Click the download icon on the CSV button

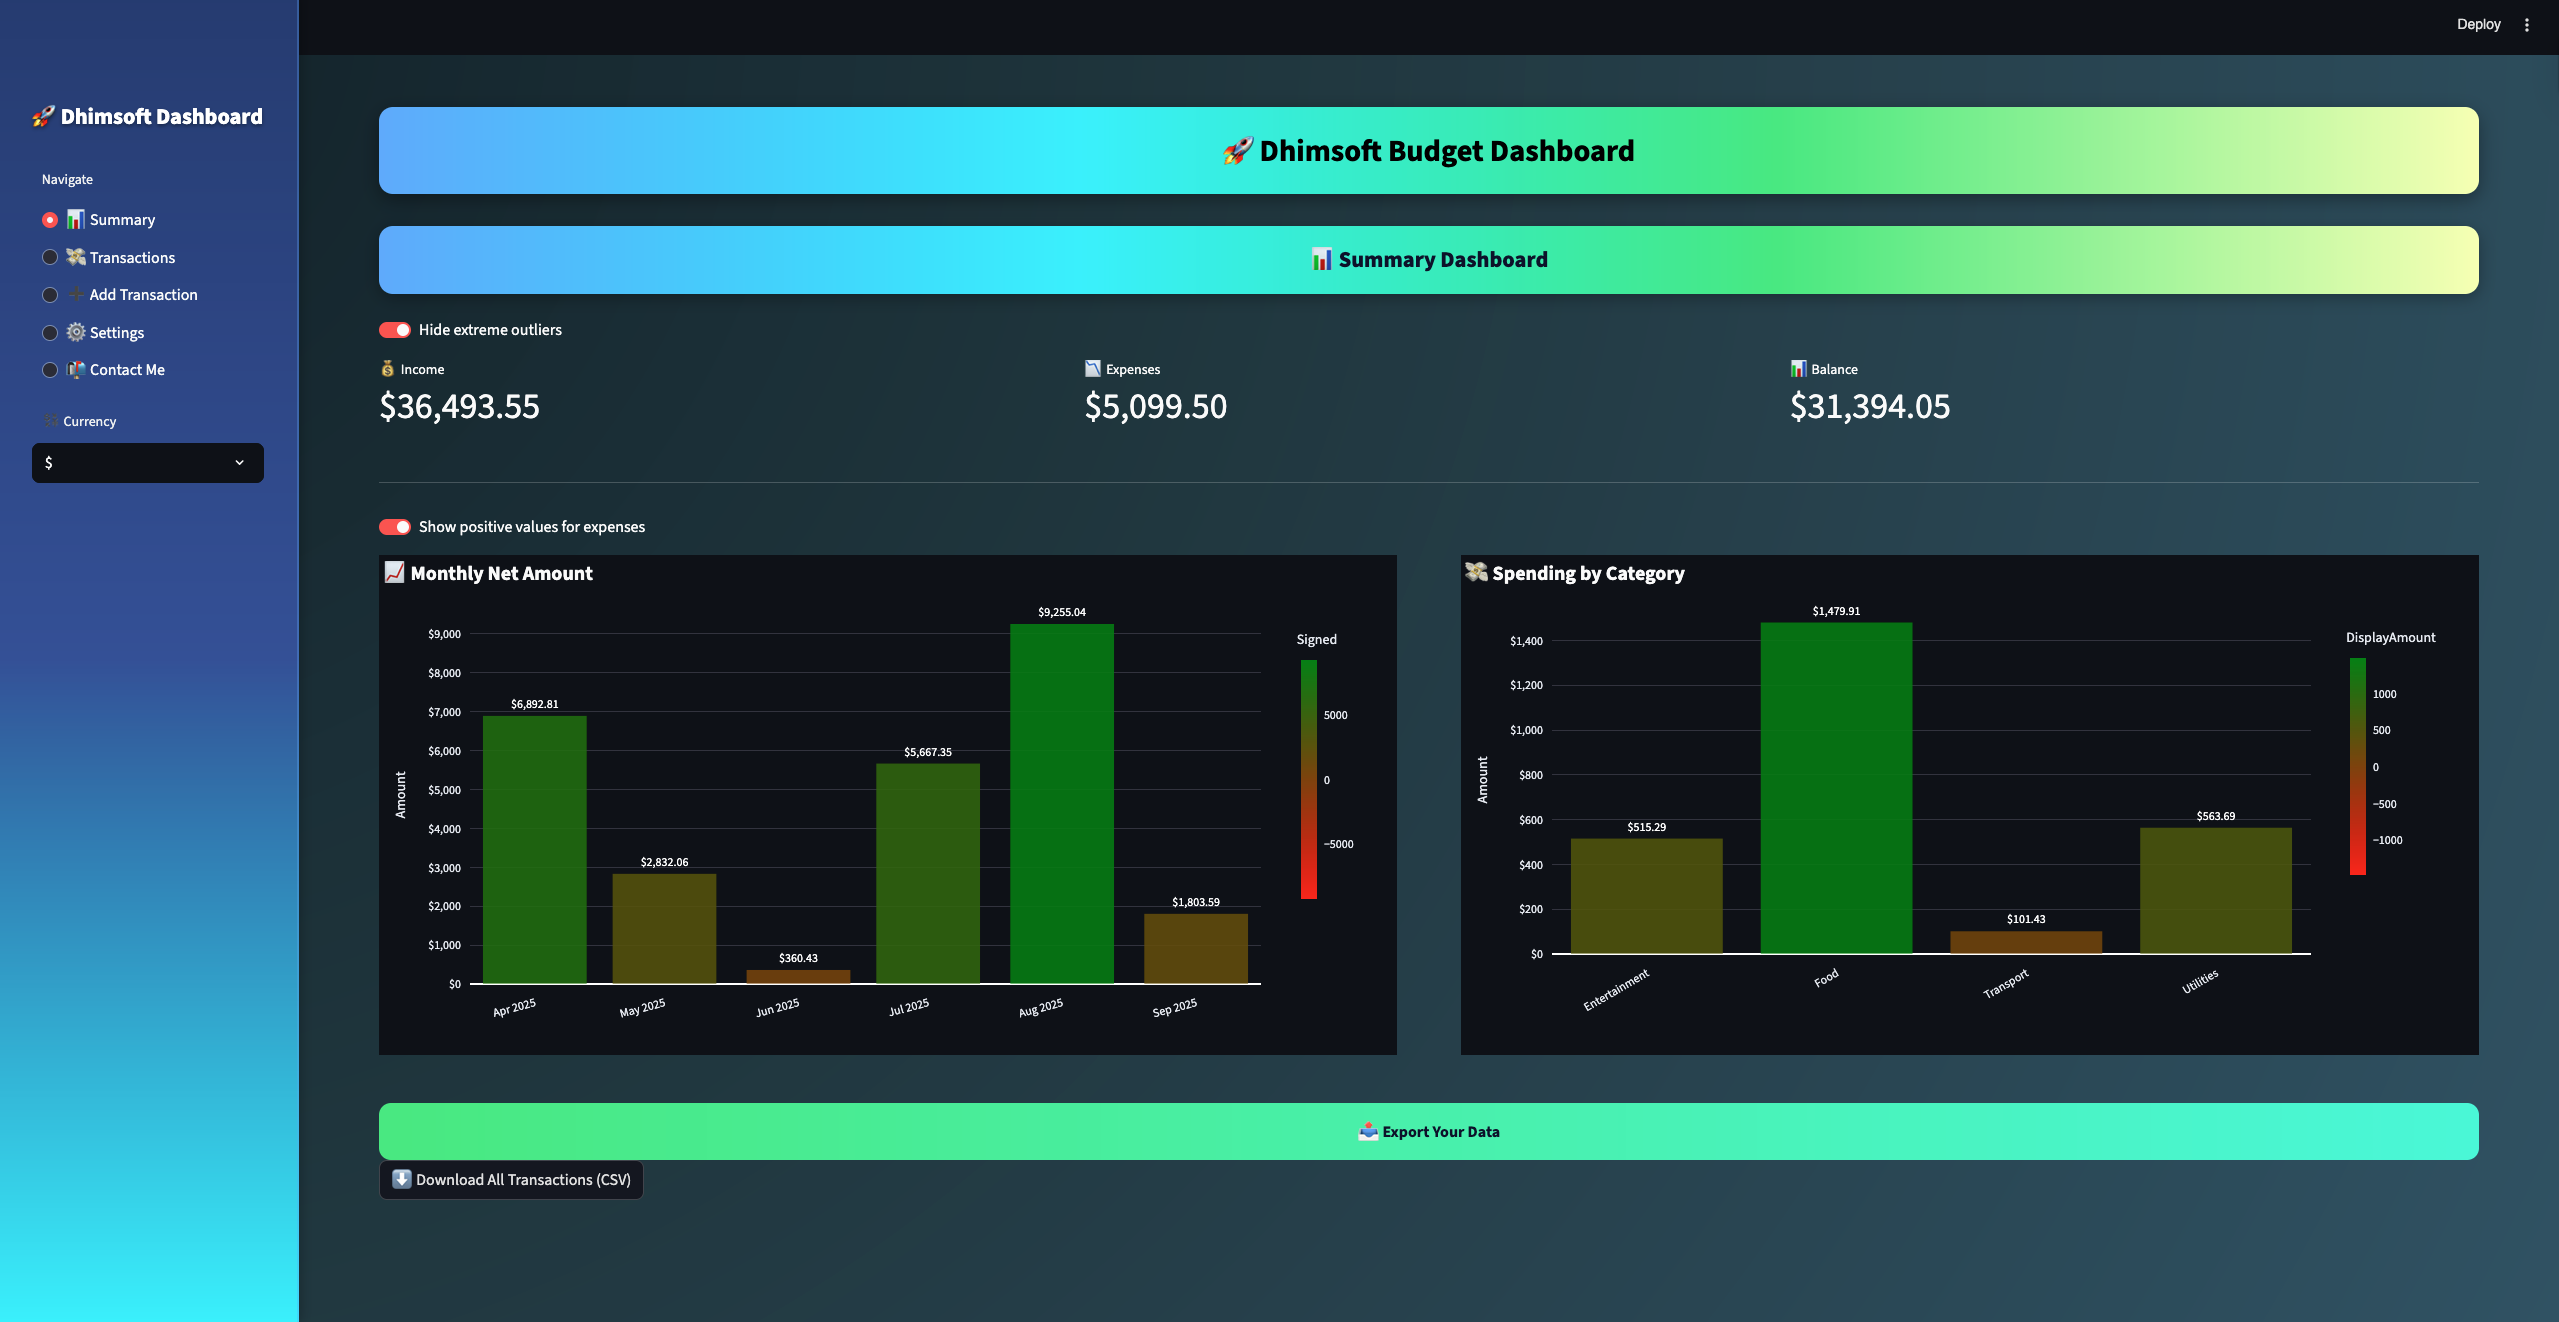[402, 1179]
